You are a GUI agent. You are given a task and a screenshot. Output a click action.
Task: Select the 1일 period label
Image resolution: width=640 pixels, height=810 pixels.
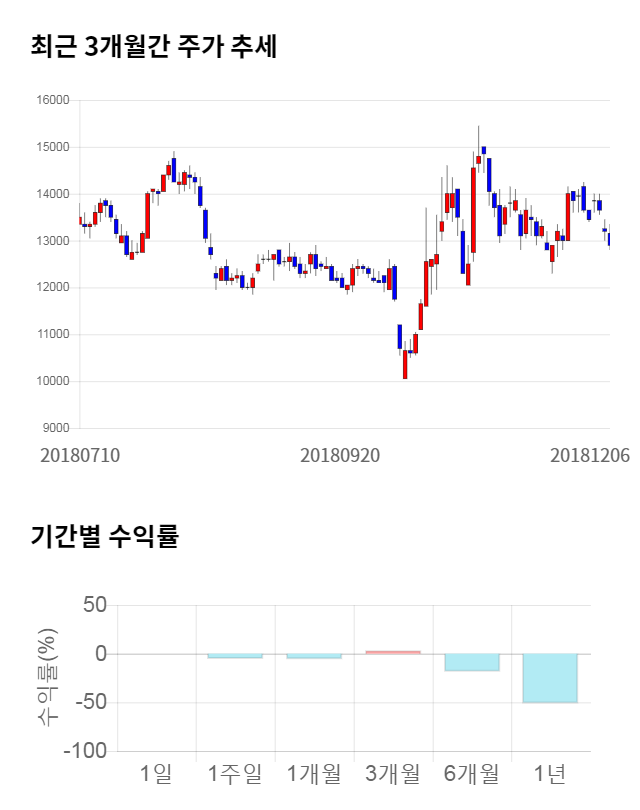pyautogui.click(x=156, y=773)
